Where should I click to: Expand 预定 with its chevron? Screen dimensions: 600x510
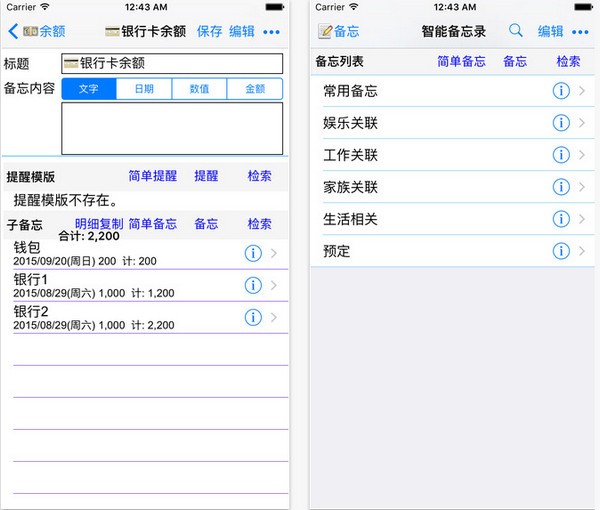(582, 251)
